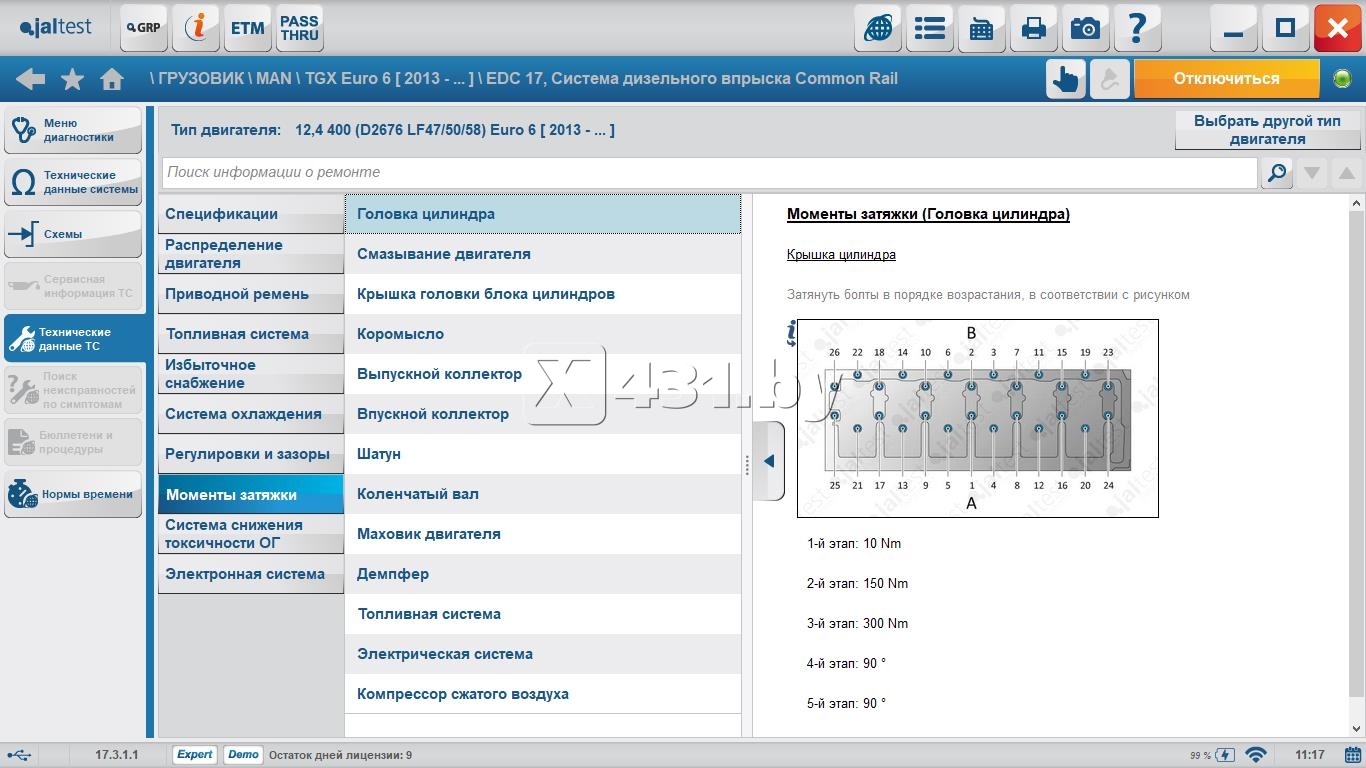
Task: Open the info icon in top toolbar
Action: coord(196,28)
